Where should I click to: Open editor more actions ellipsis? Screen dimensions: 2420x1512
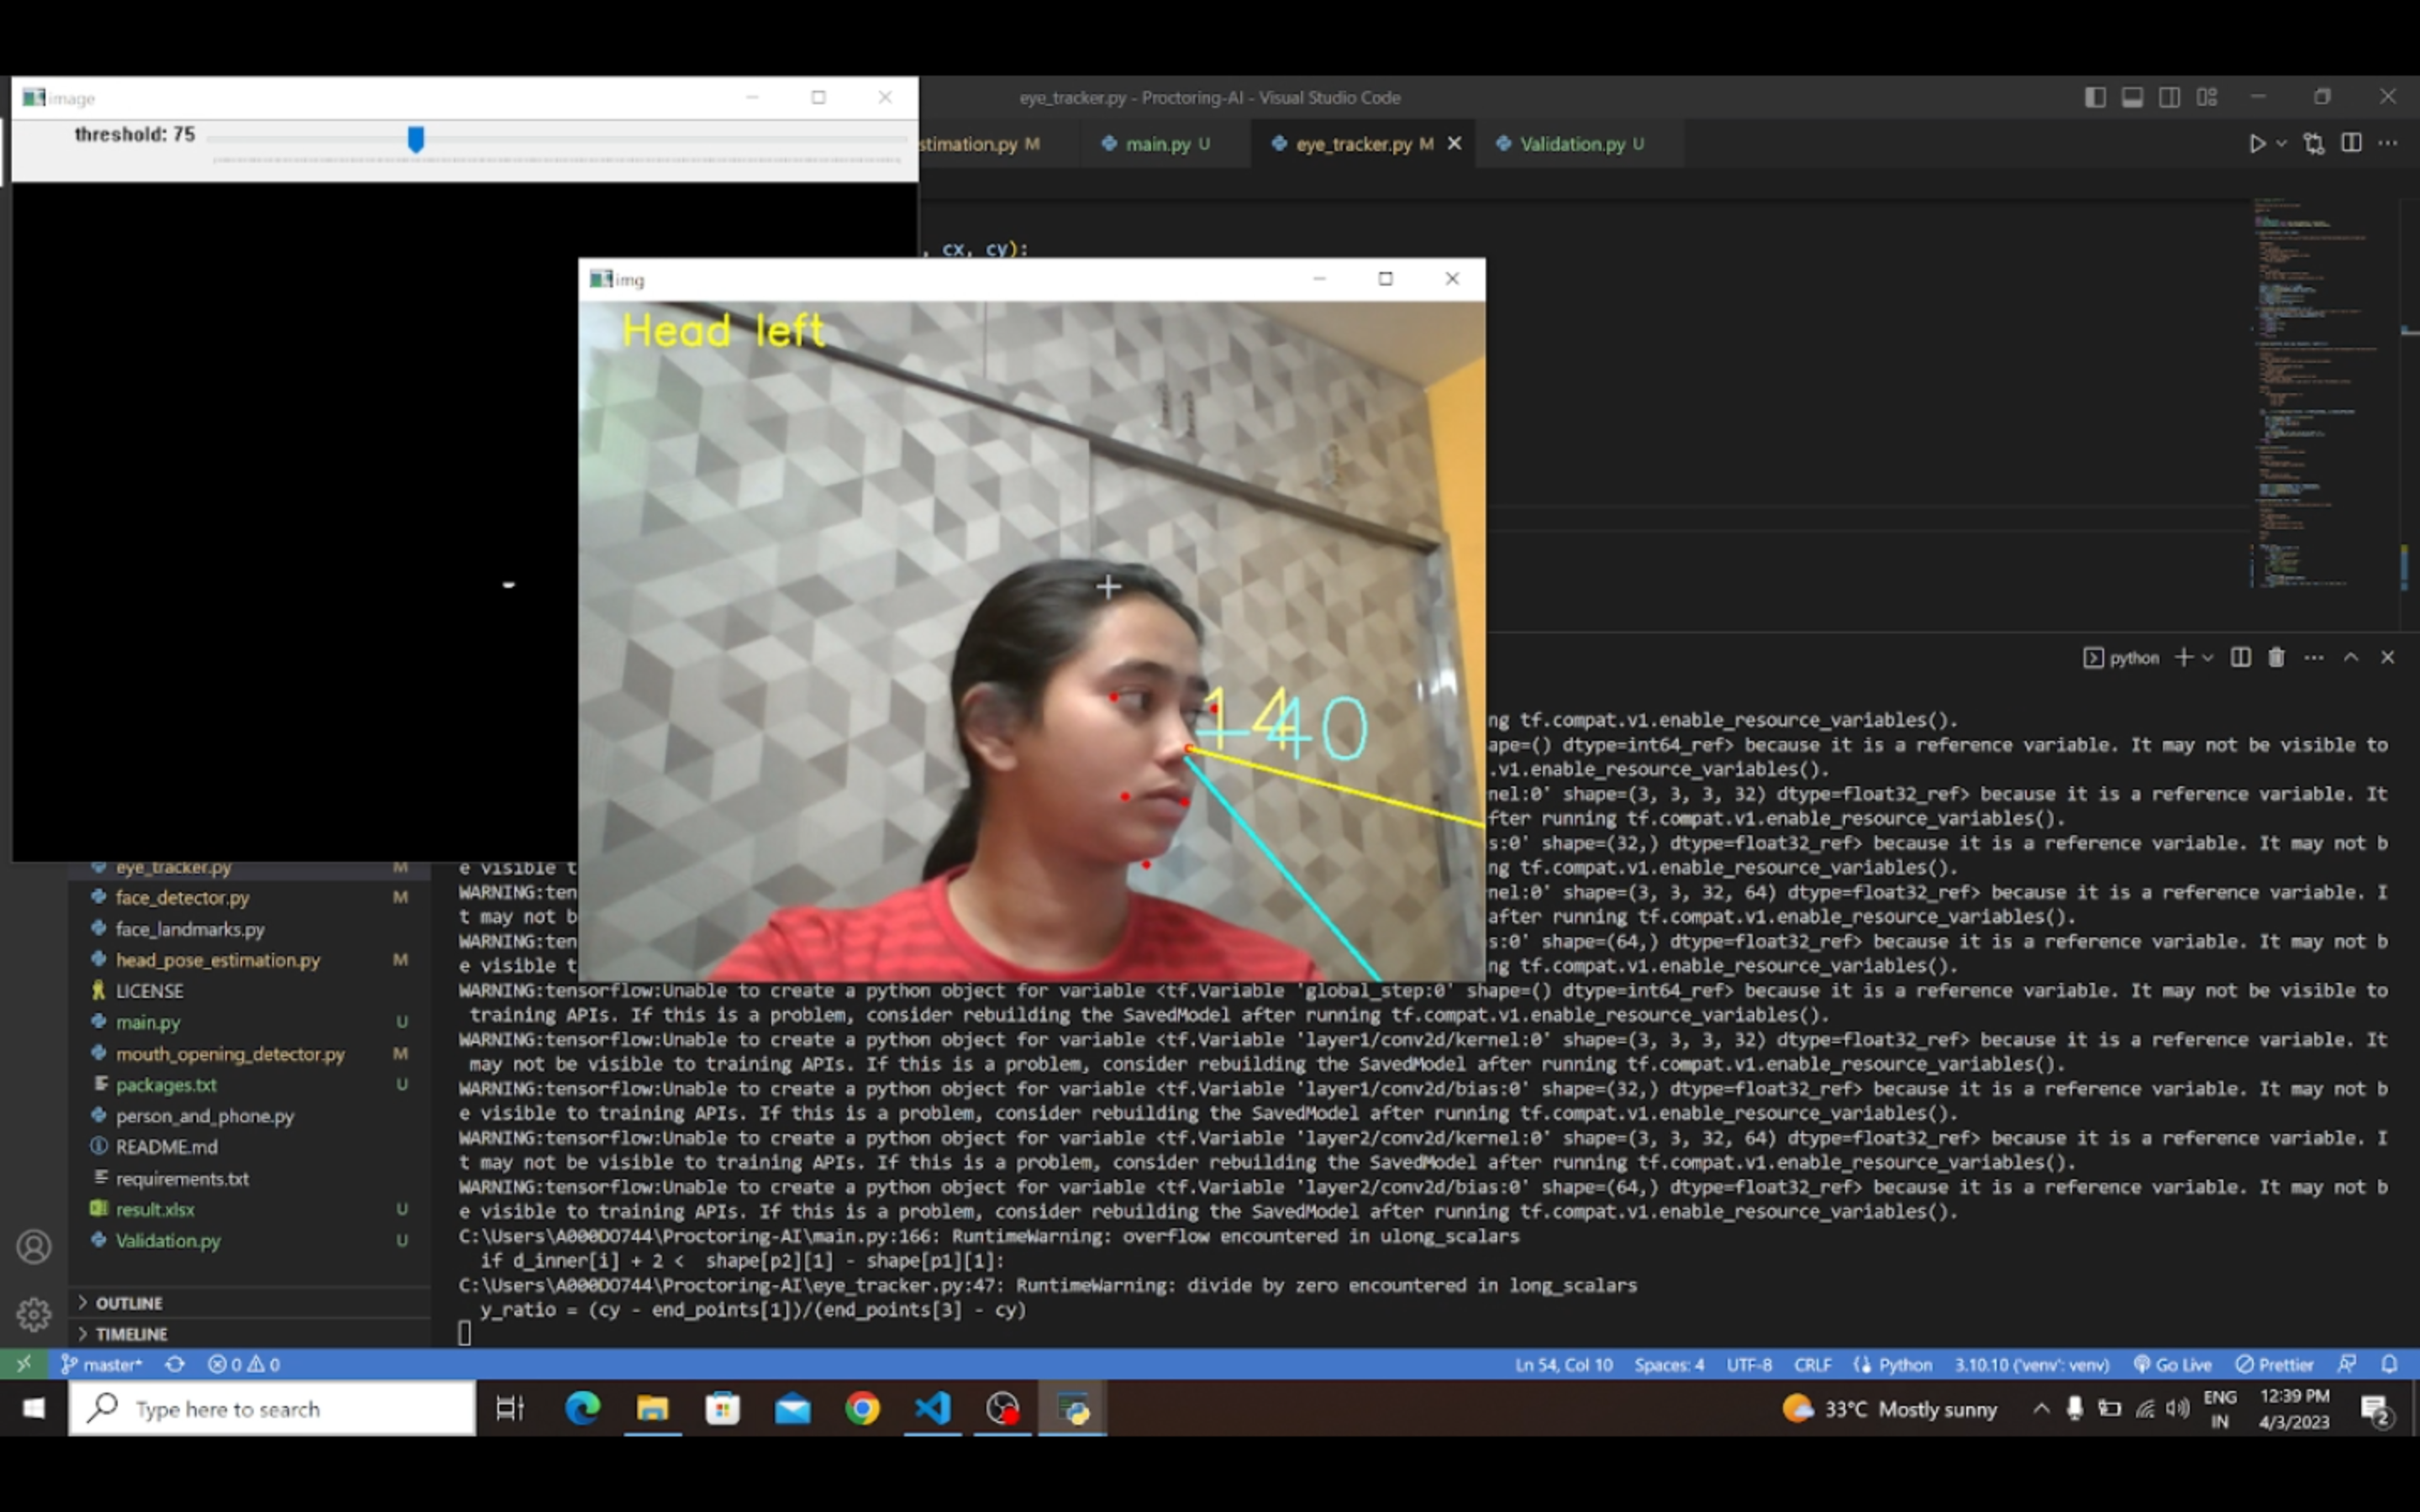coord(2388,144)
